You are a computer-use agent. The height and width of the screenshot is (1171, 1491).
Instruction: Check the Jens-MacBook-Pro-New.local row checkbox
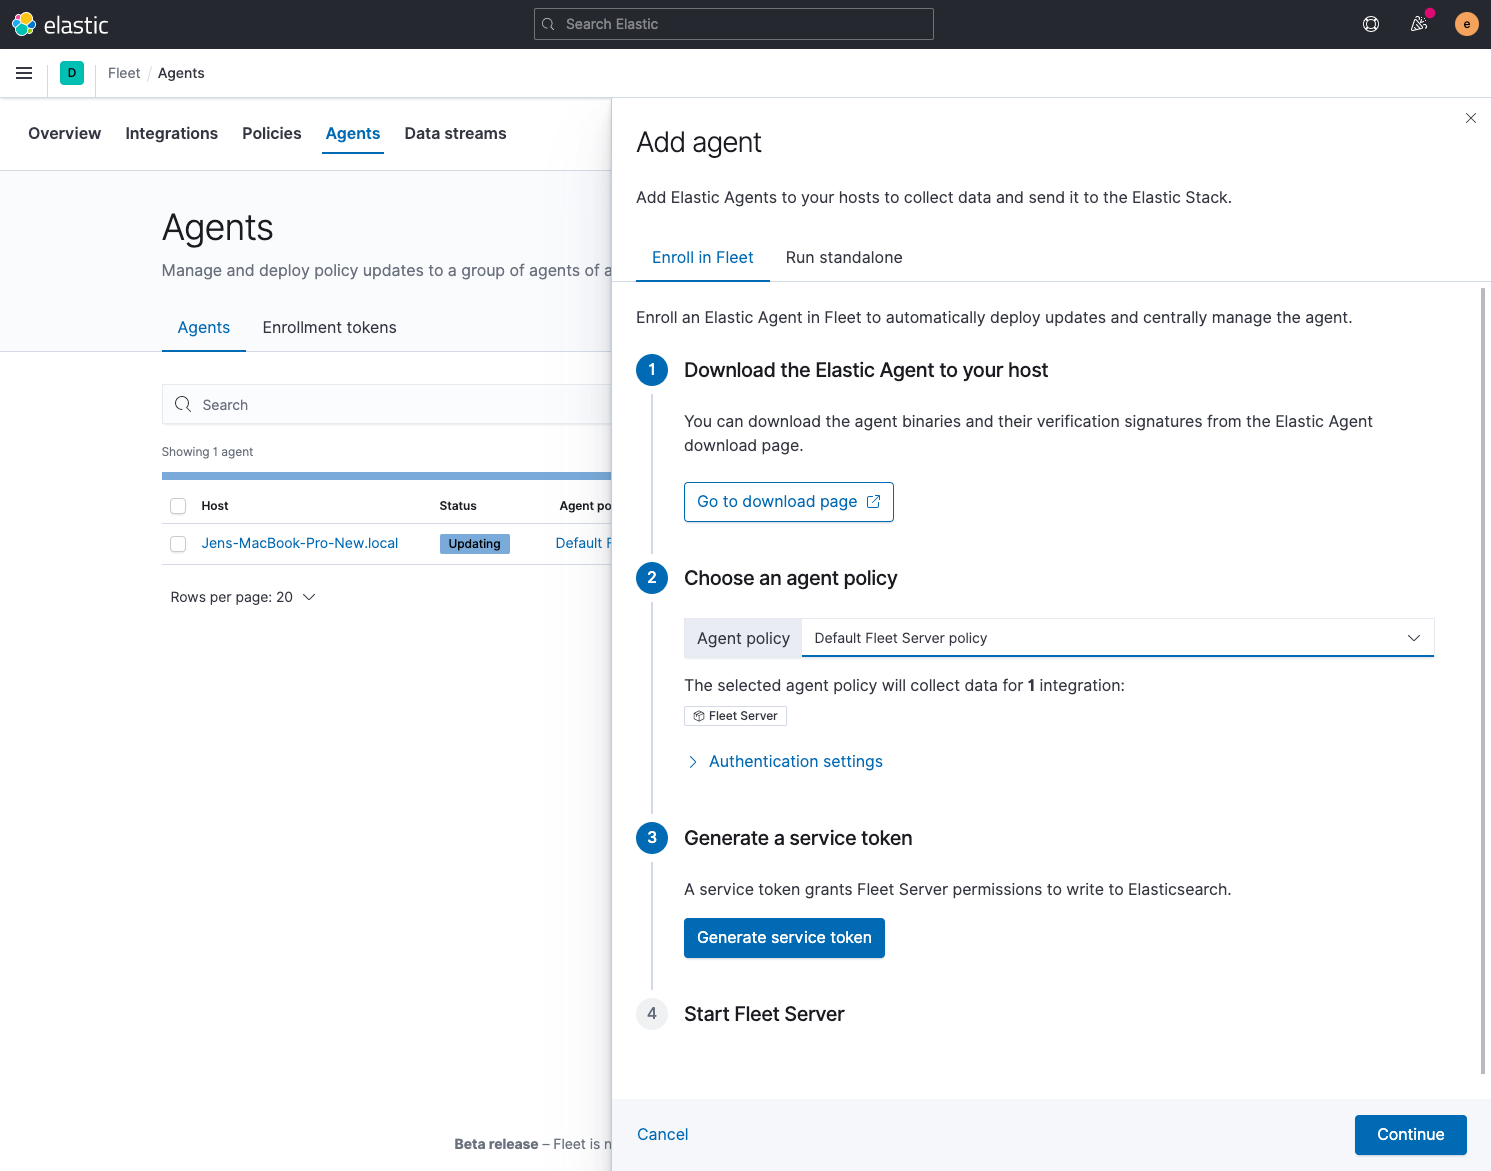[x=178, y=544]
